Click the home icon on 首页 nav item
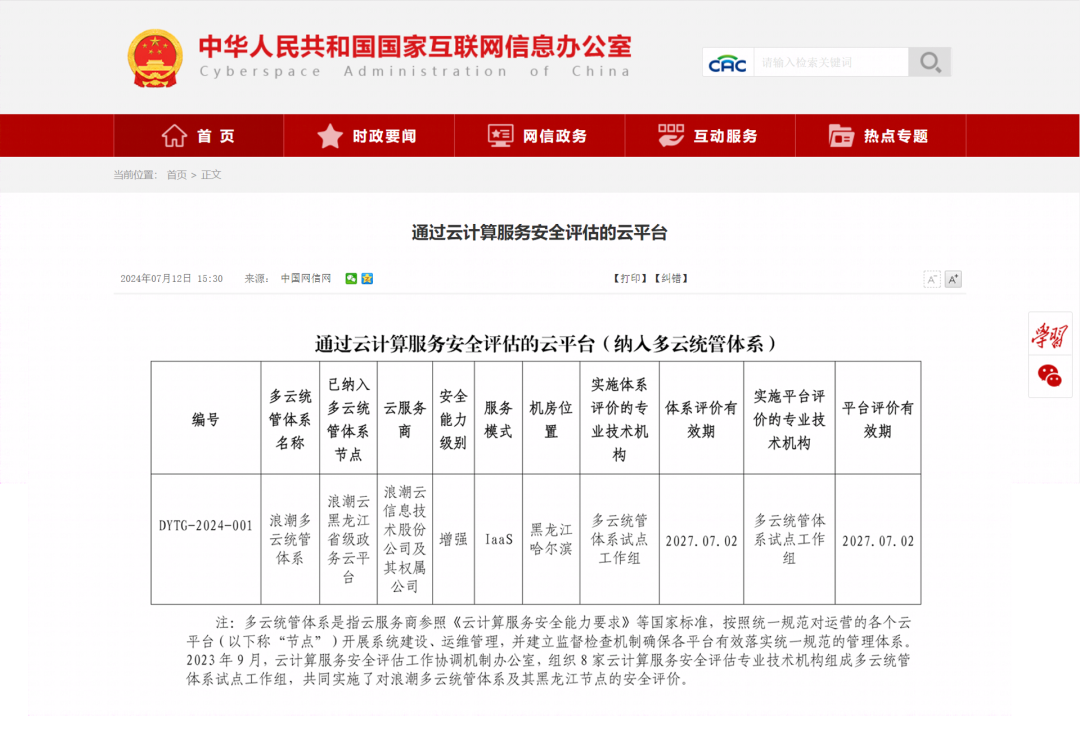Image resolution: width=1080 pixels, height=753 pixels. point(174,134)
